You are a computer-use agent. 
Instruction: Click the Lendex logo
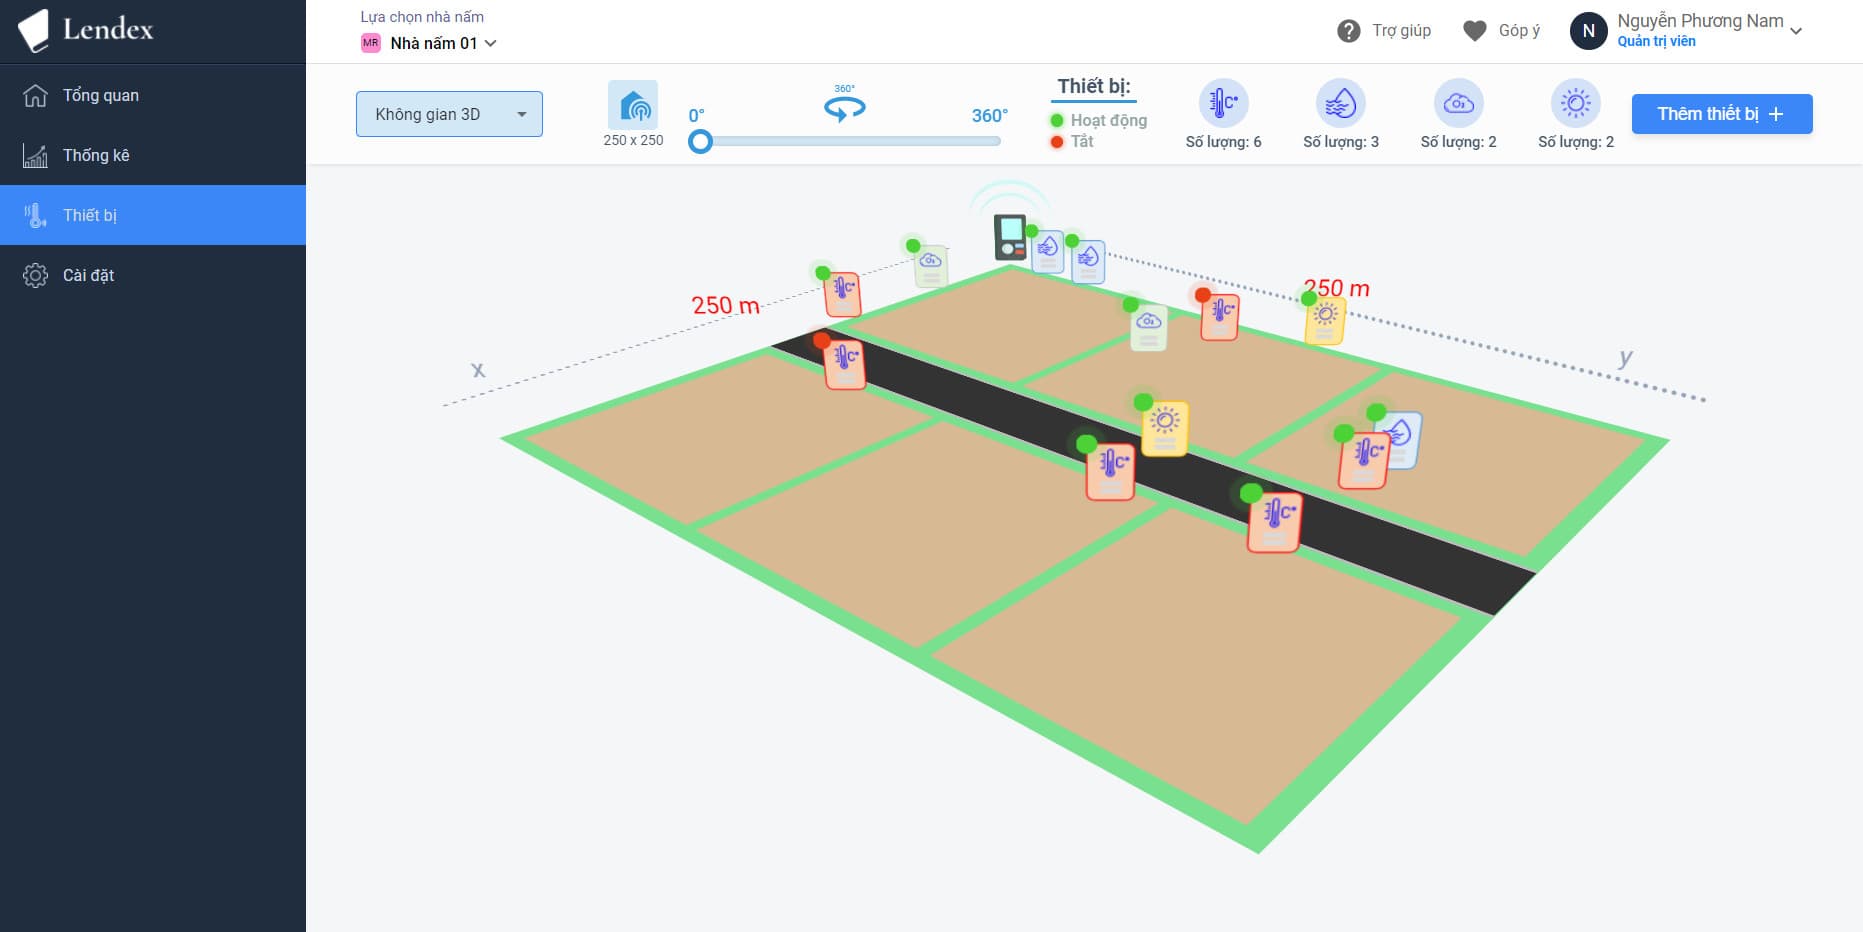click(86, 30)
